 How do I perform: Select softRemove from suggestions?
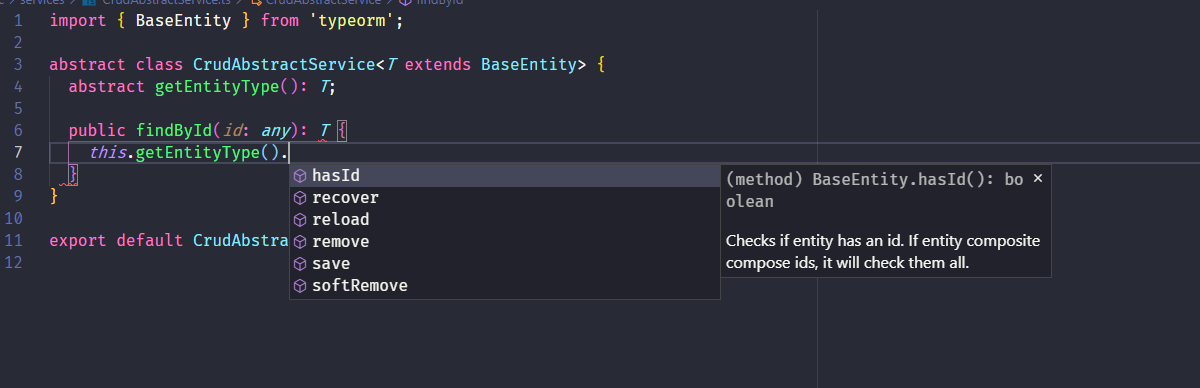pyautogui.click(x=505, y=285)
